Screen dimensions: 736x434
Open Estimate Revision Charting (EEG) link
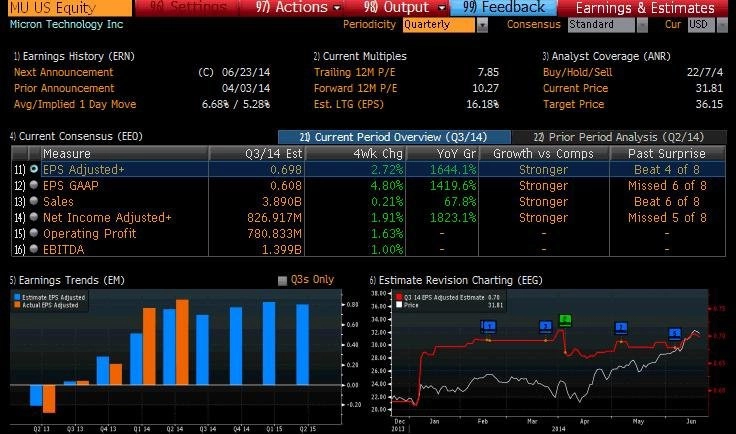456,280
